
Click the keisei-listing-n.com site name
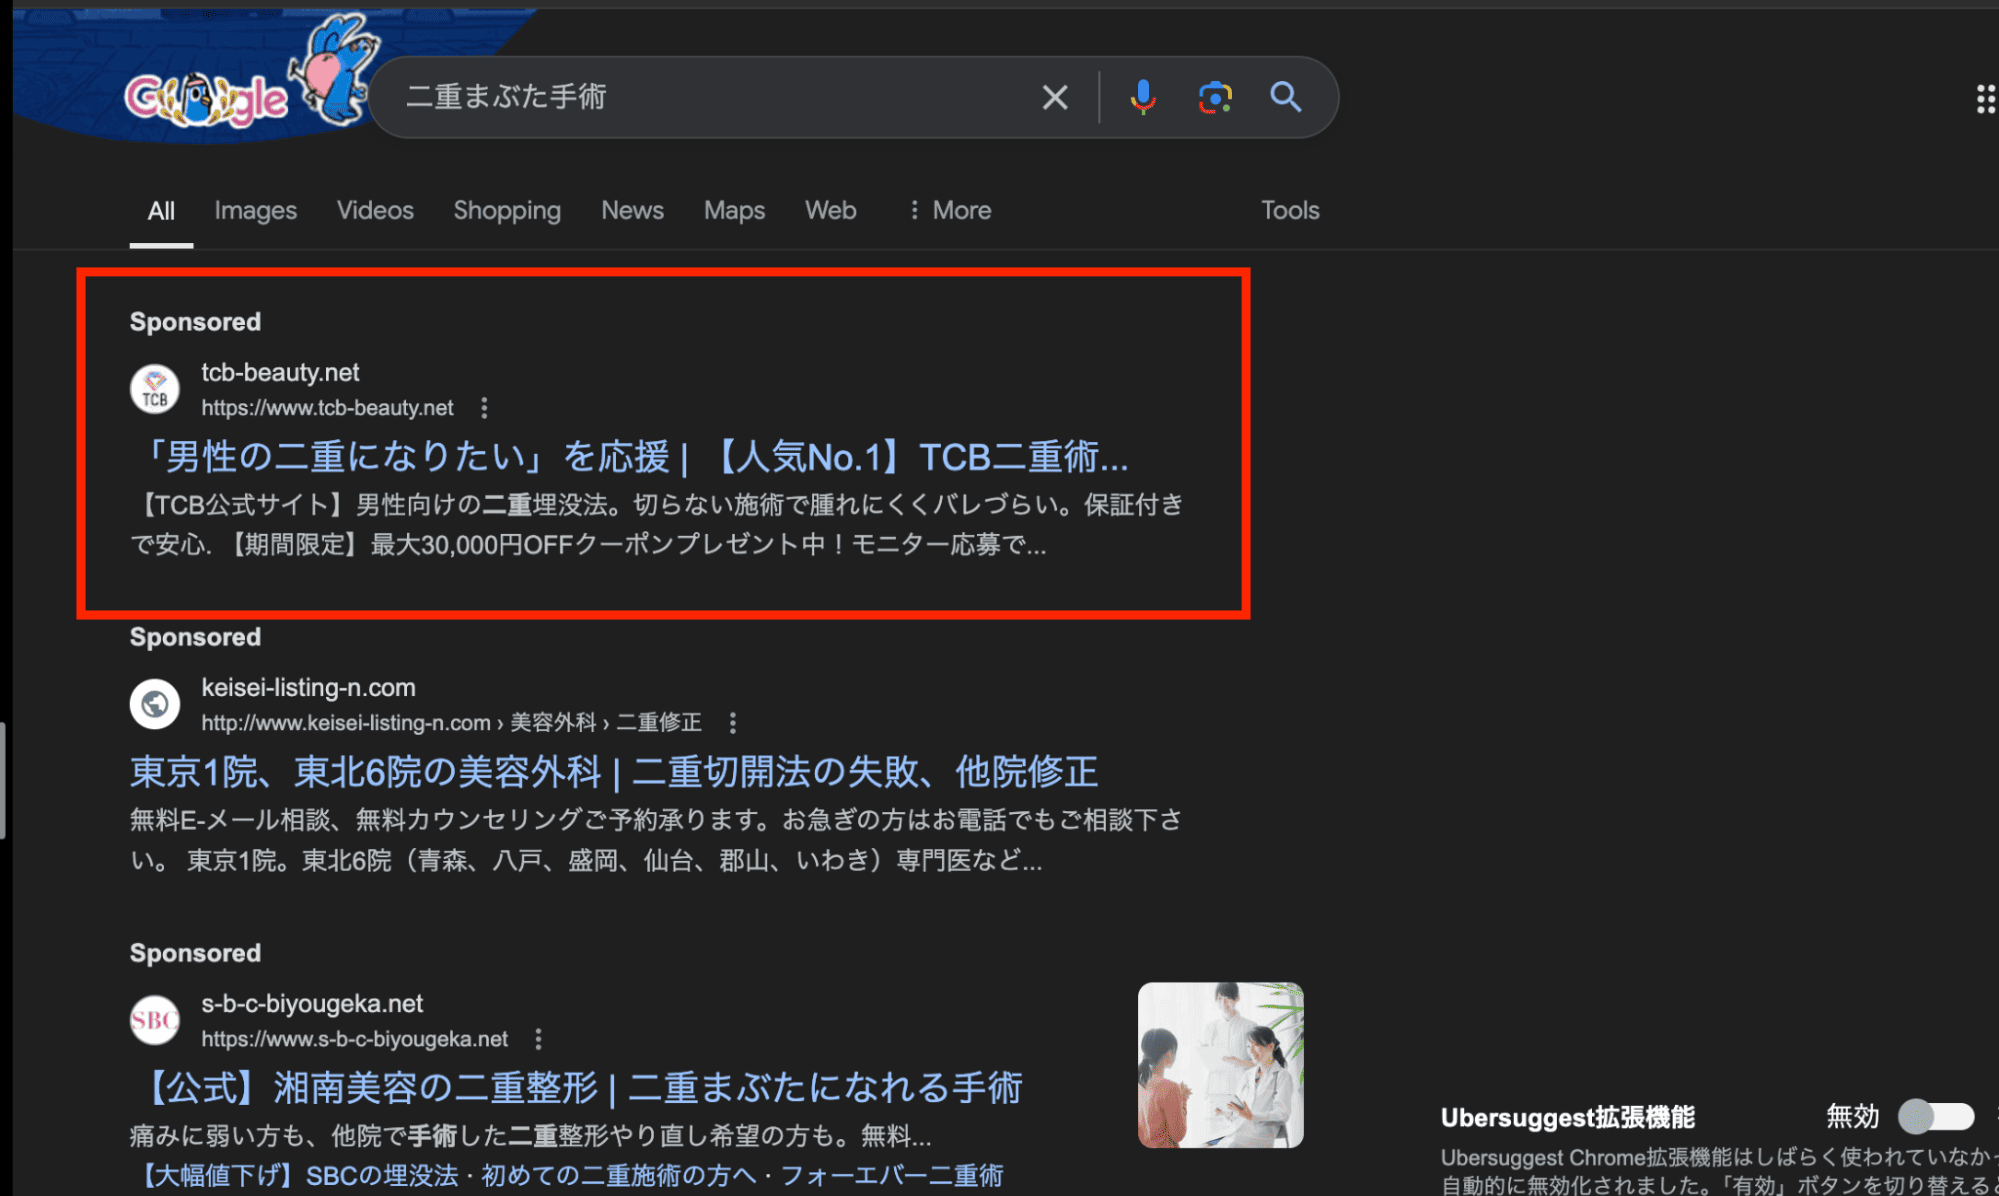(308, 688)
